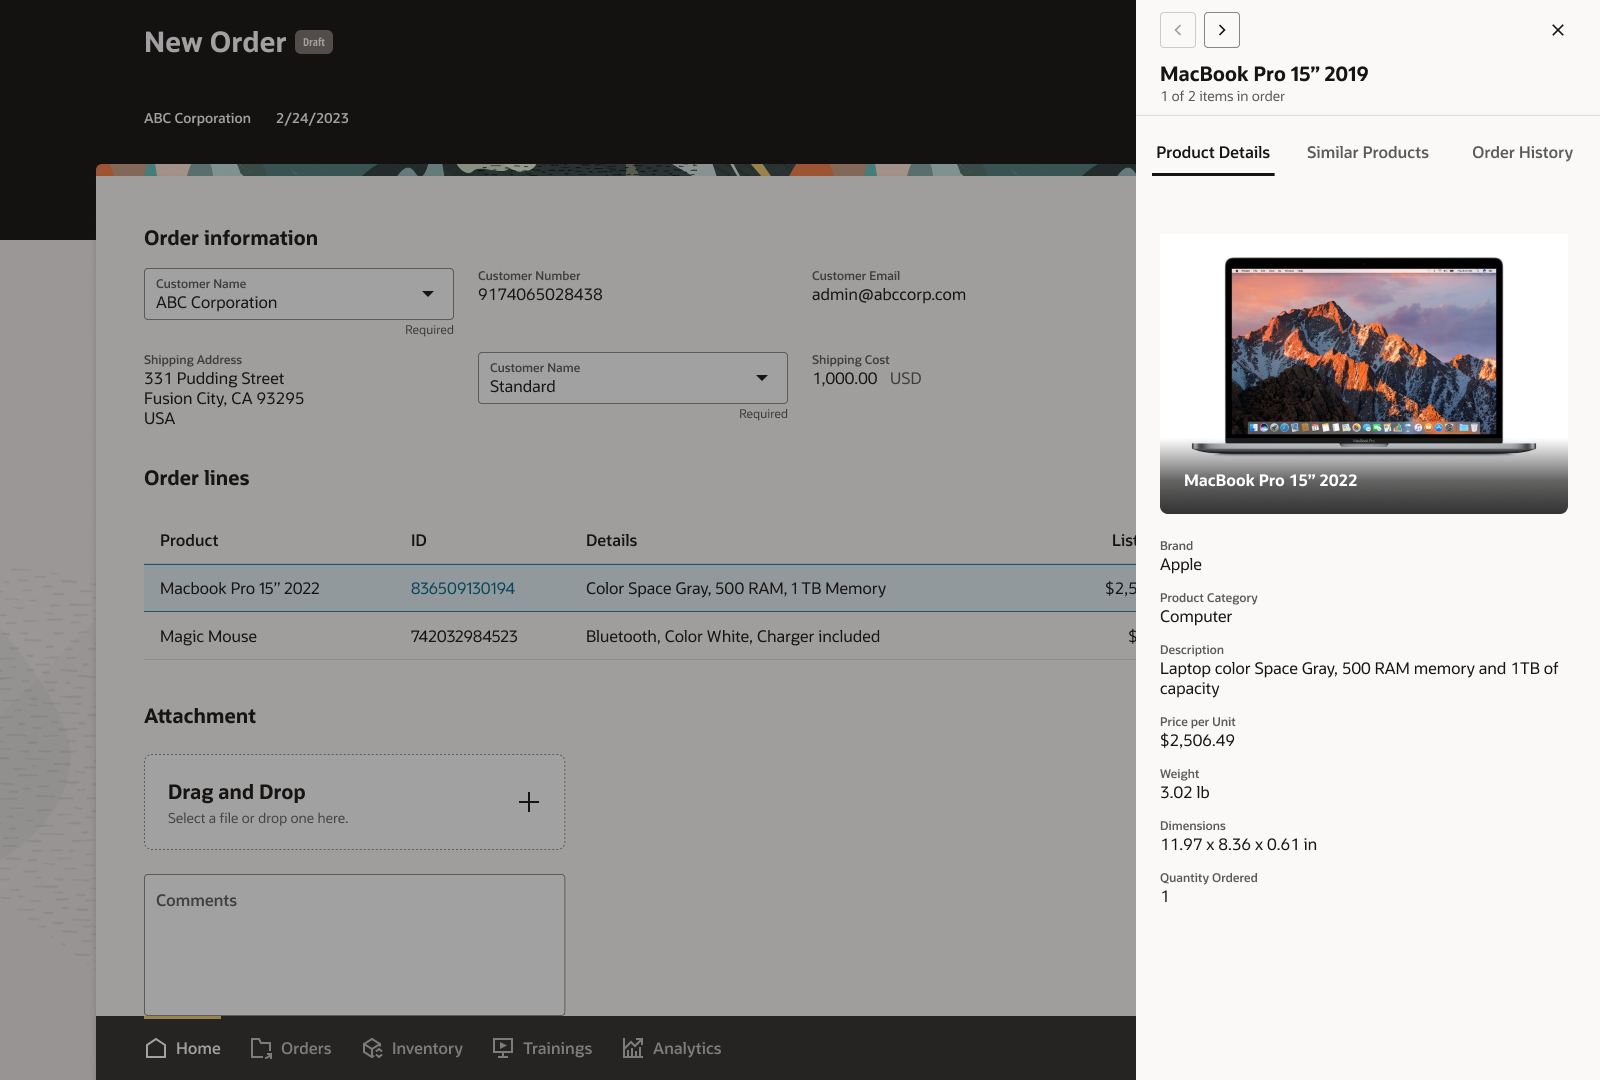Image resolution: width=1600 pixels, height=1080 pixels.
Task: Click the Orders folder icon
Action: (261, 1048)
